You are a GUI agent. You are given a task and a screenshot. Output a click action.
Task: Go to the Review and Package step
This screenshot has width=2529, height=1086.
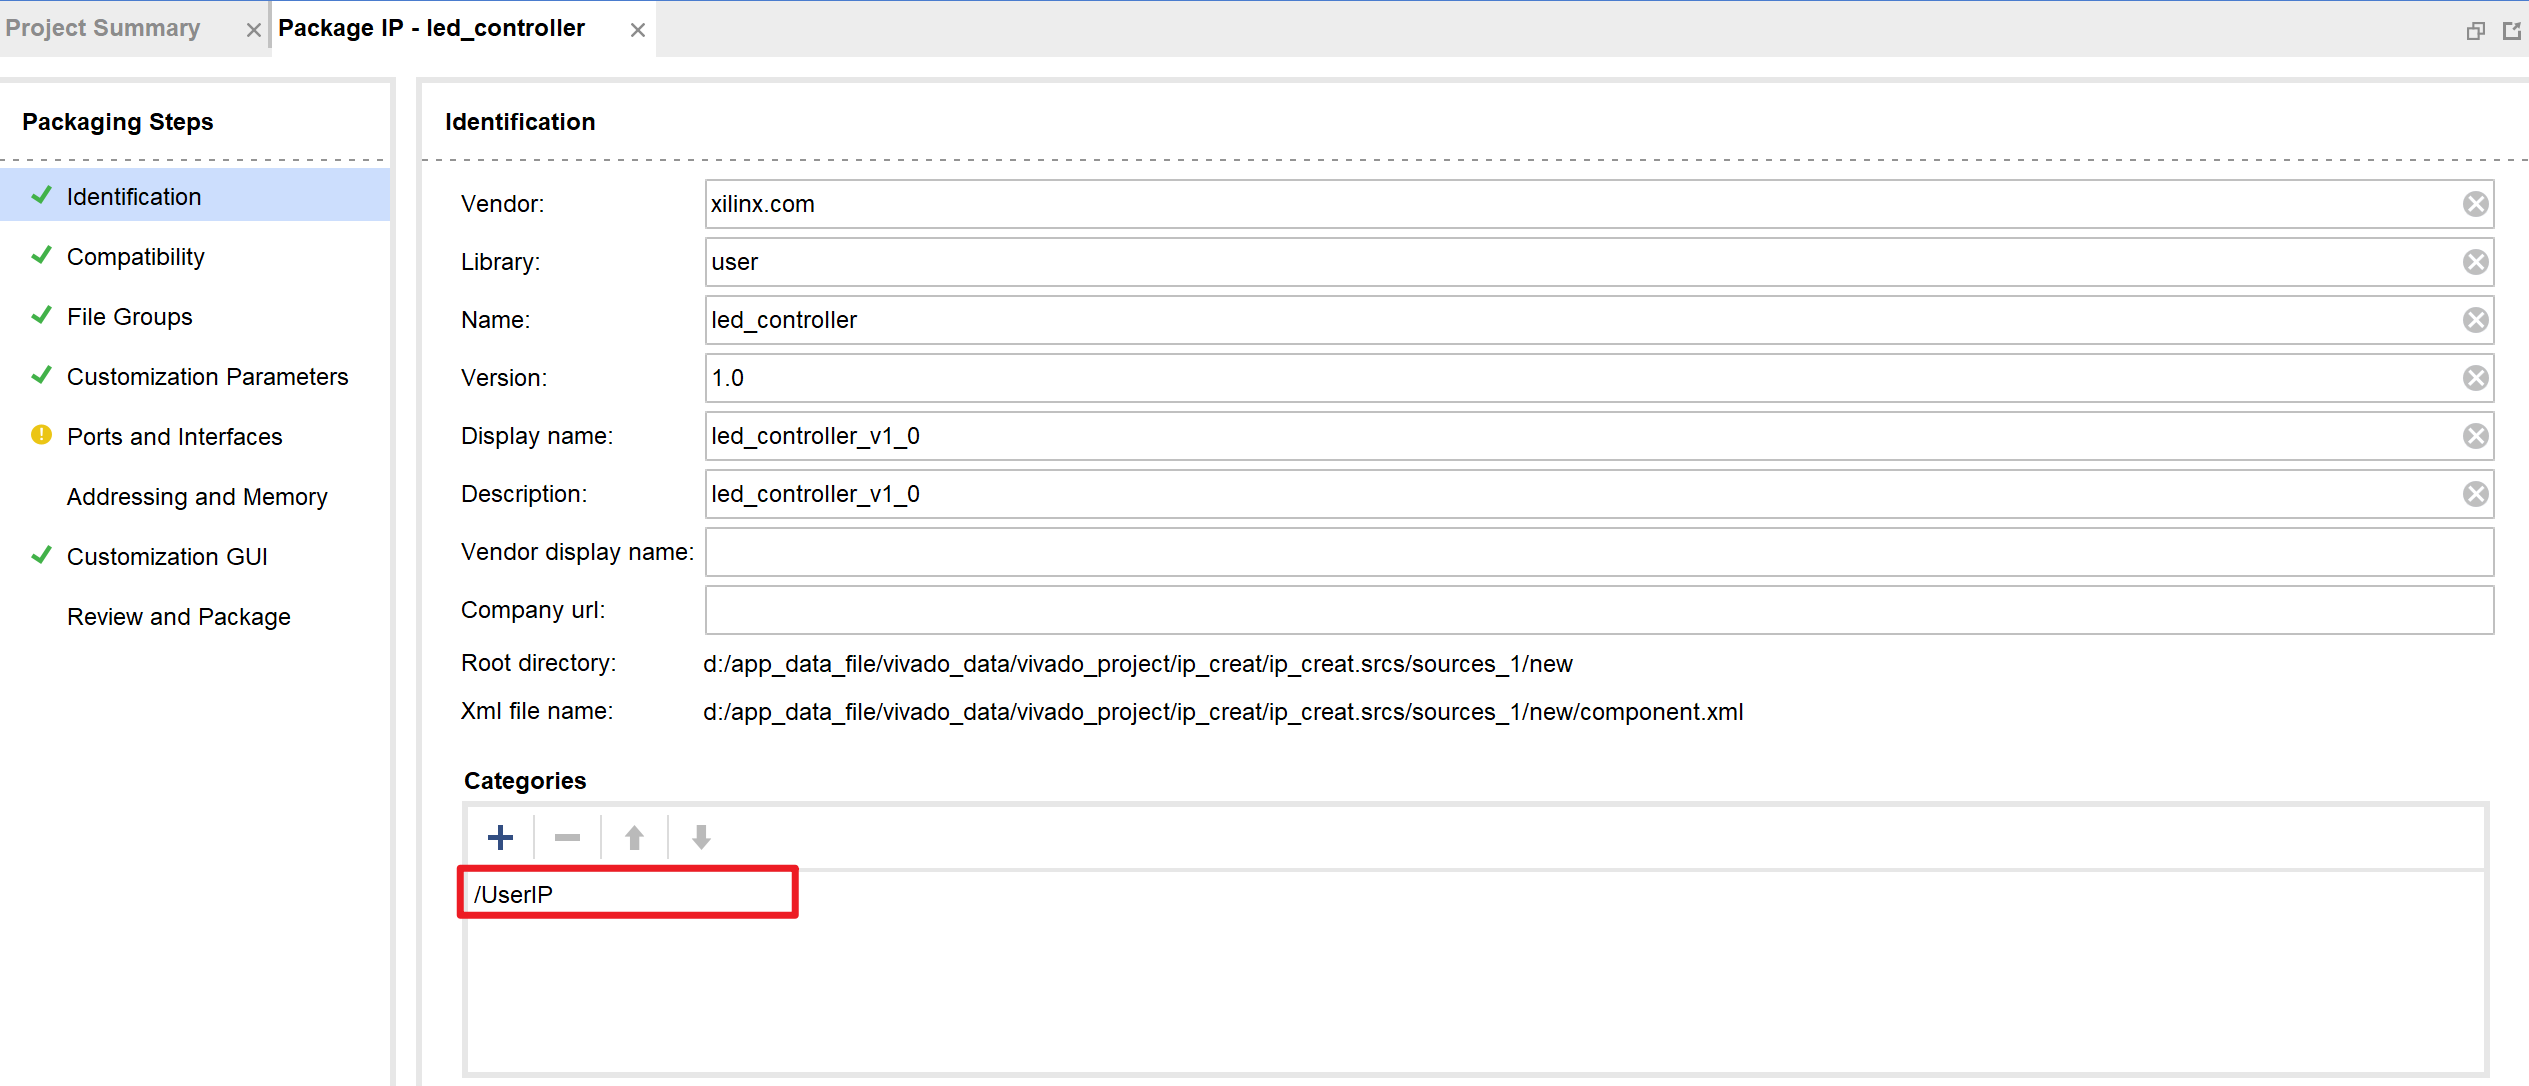coord(195,616)
